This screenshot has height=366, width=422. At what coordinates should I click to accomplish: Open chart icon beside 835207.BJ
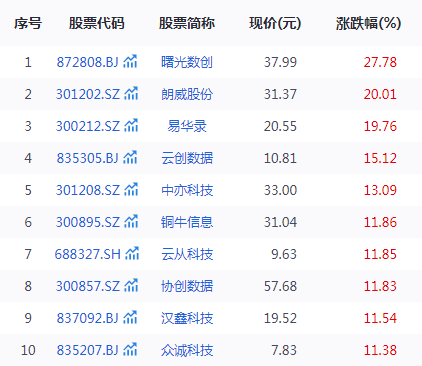[130, 349]
